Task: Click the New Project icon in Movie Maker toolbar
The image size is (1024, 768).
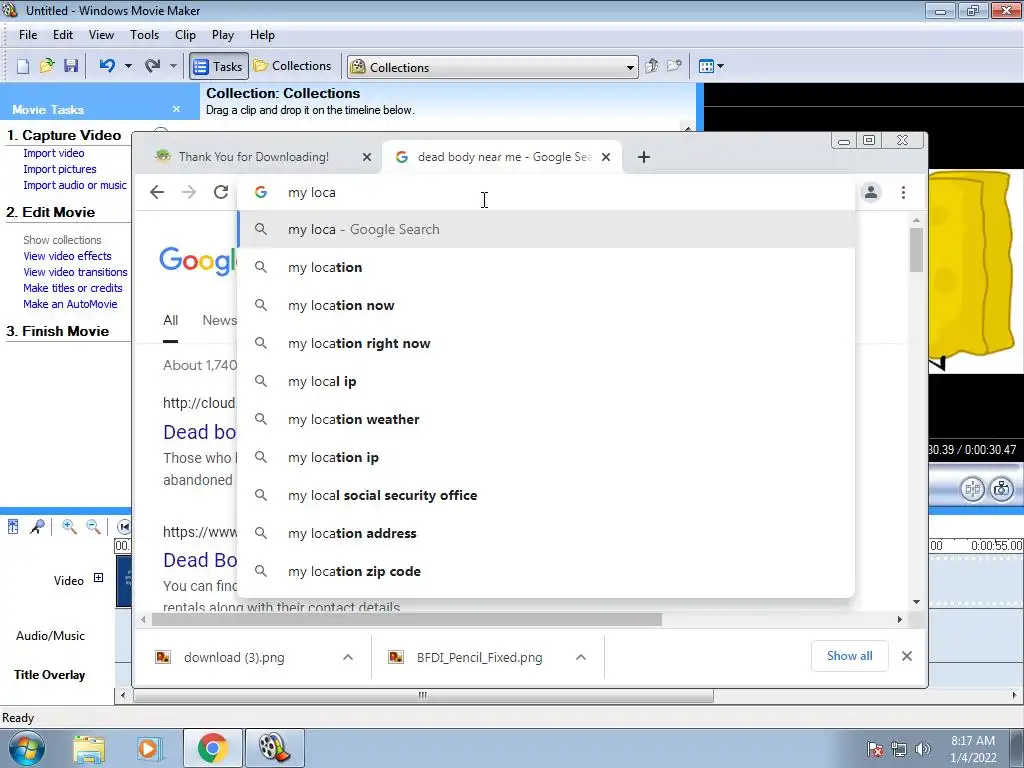Action: (23, 66)
